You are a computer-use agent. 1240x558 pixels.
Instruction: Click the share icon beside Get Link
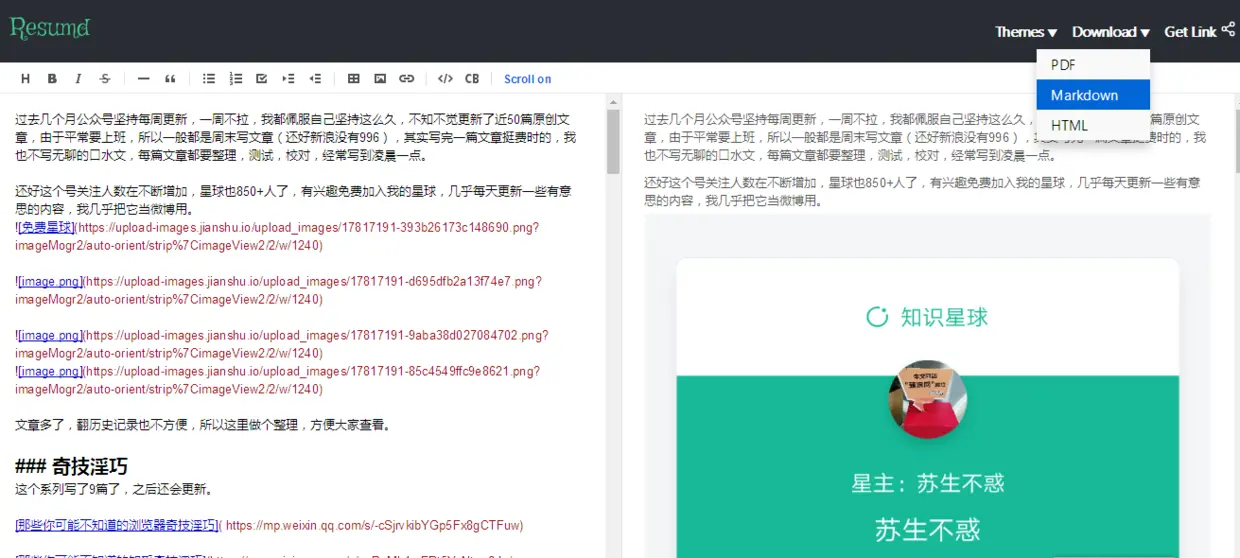click(1228, 30)
